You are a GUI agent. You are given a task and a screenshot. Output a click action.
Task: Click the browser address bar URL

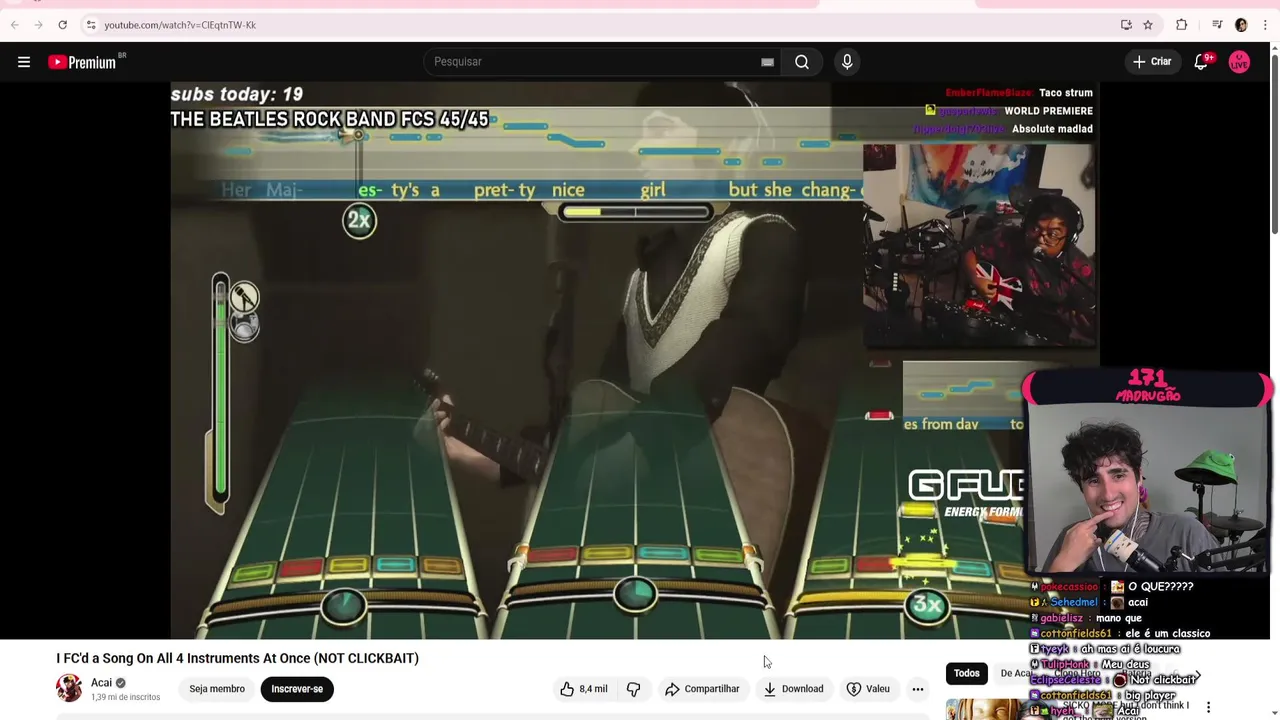click(180, 25)
